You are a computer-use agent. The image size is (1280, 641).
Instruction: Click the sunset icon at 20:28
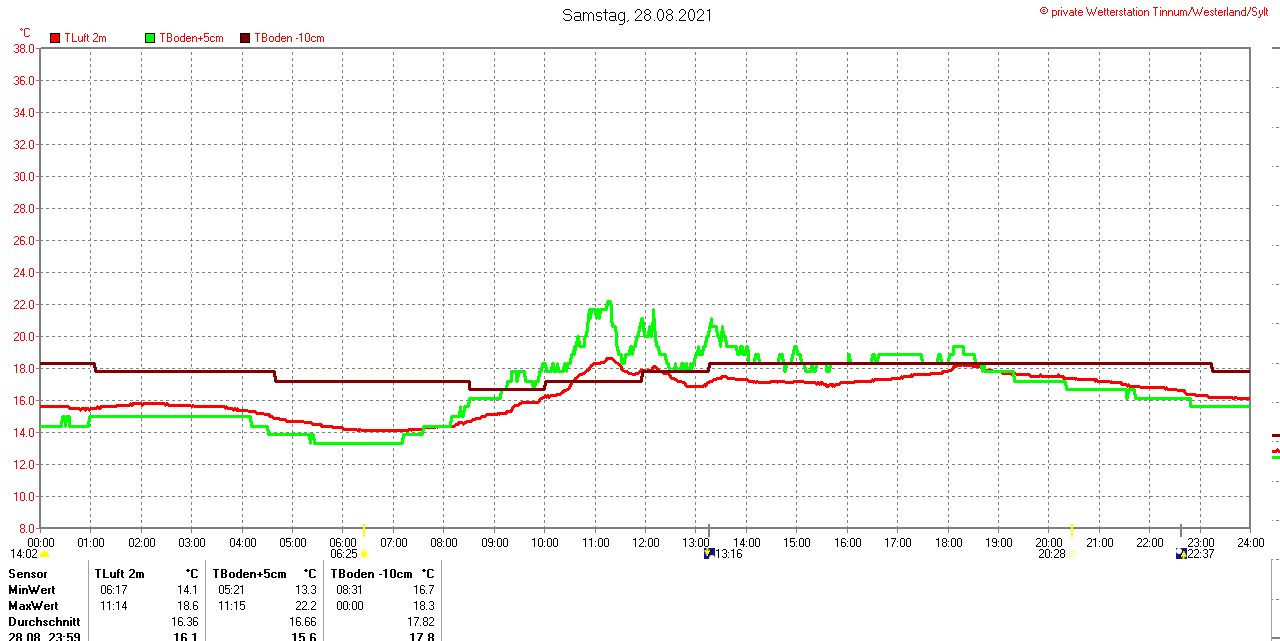(x=1072, y=554)
